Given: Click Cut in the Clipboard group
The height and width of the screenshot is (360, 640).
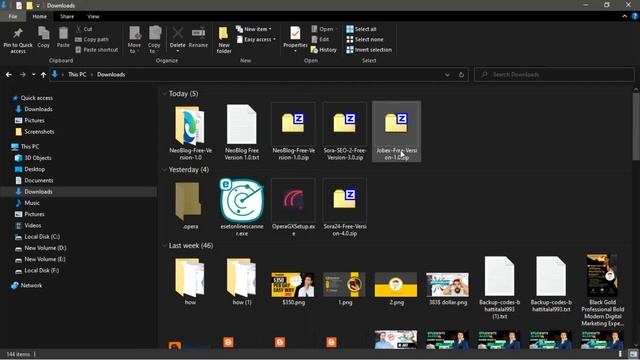Looking at the screenshot, I should point(84,29).
